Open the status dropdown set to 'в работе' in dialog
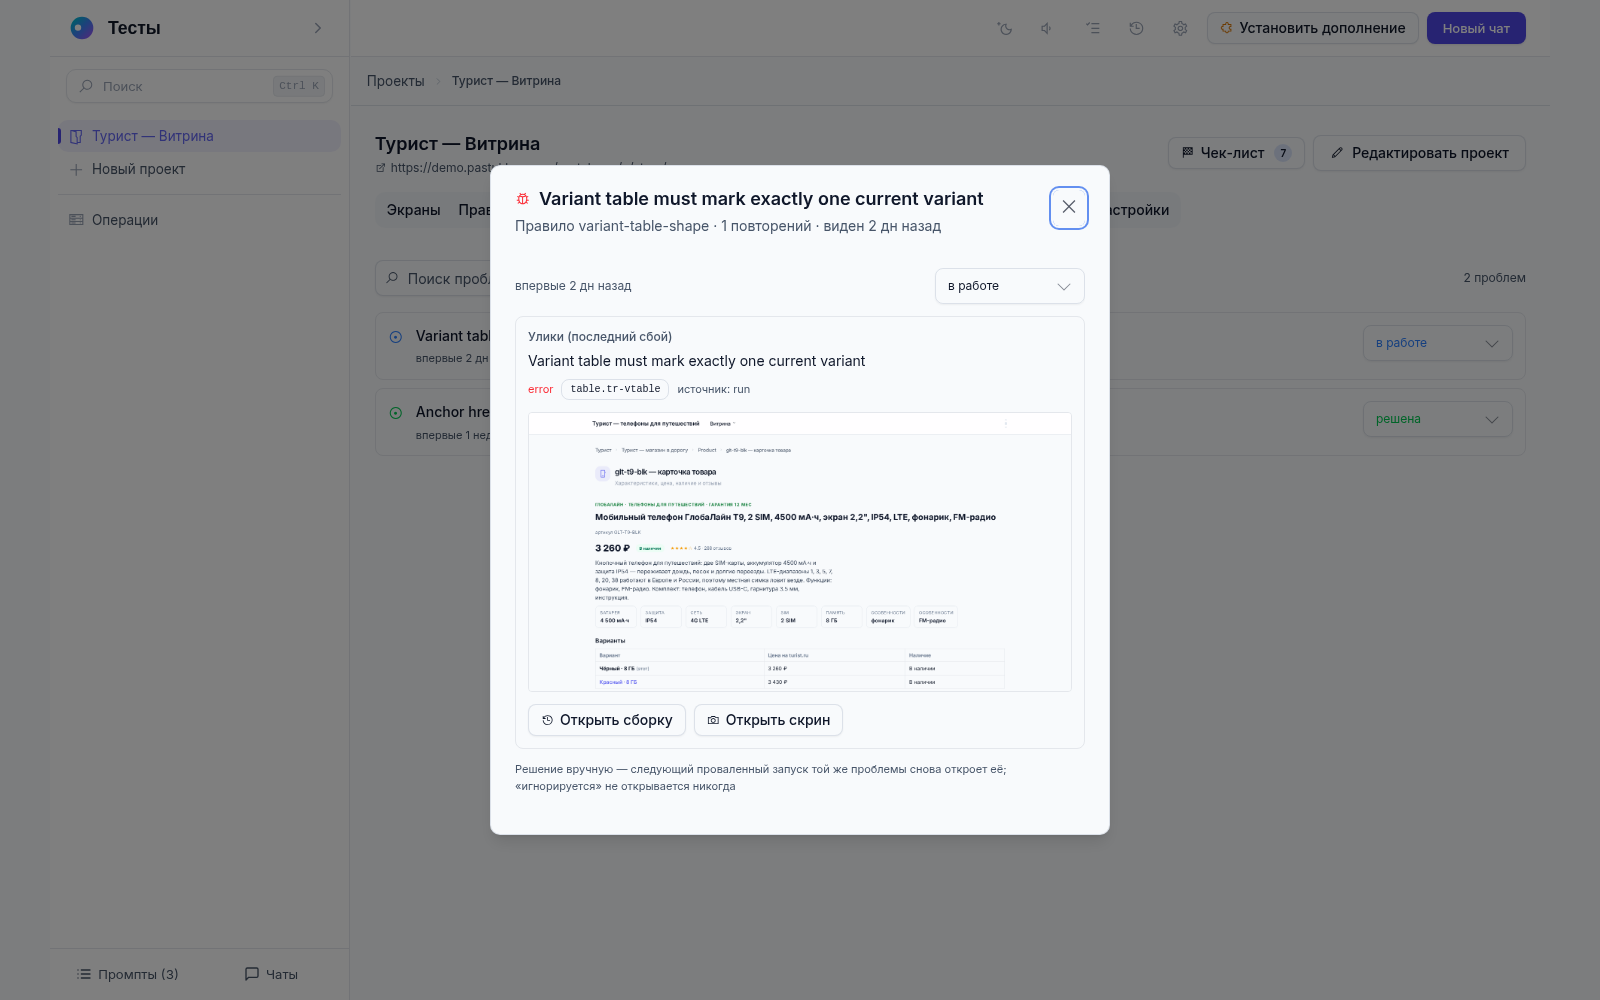Screen dimensions: 1600x1000 coord(1010,286)
